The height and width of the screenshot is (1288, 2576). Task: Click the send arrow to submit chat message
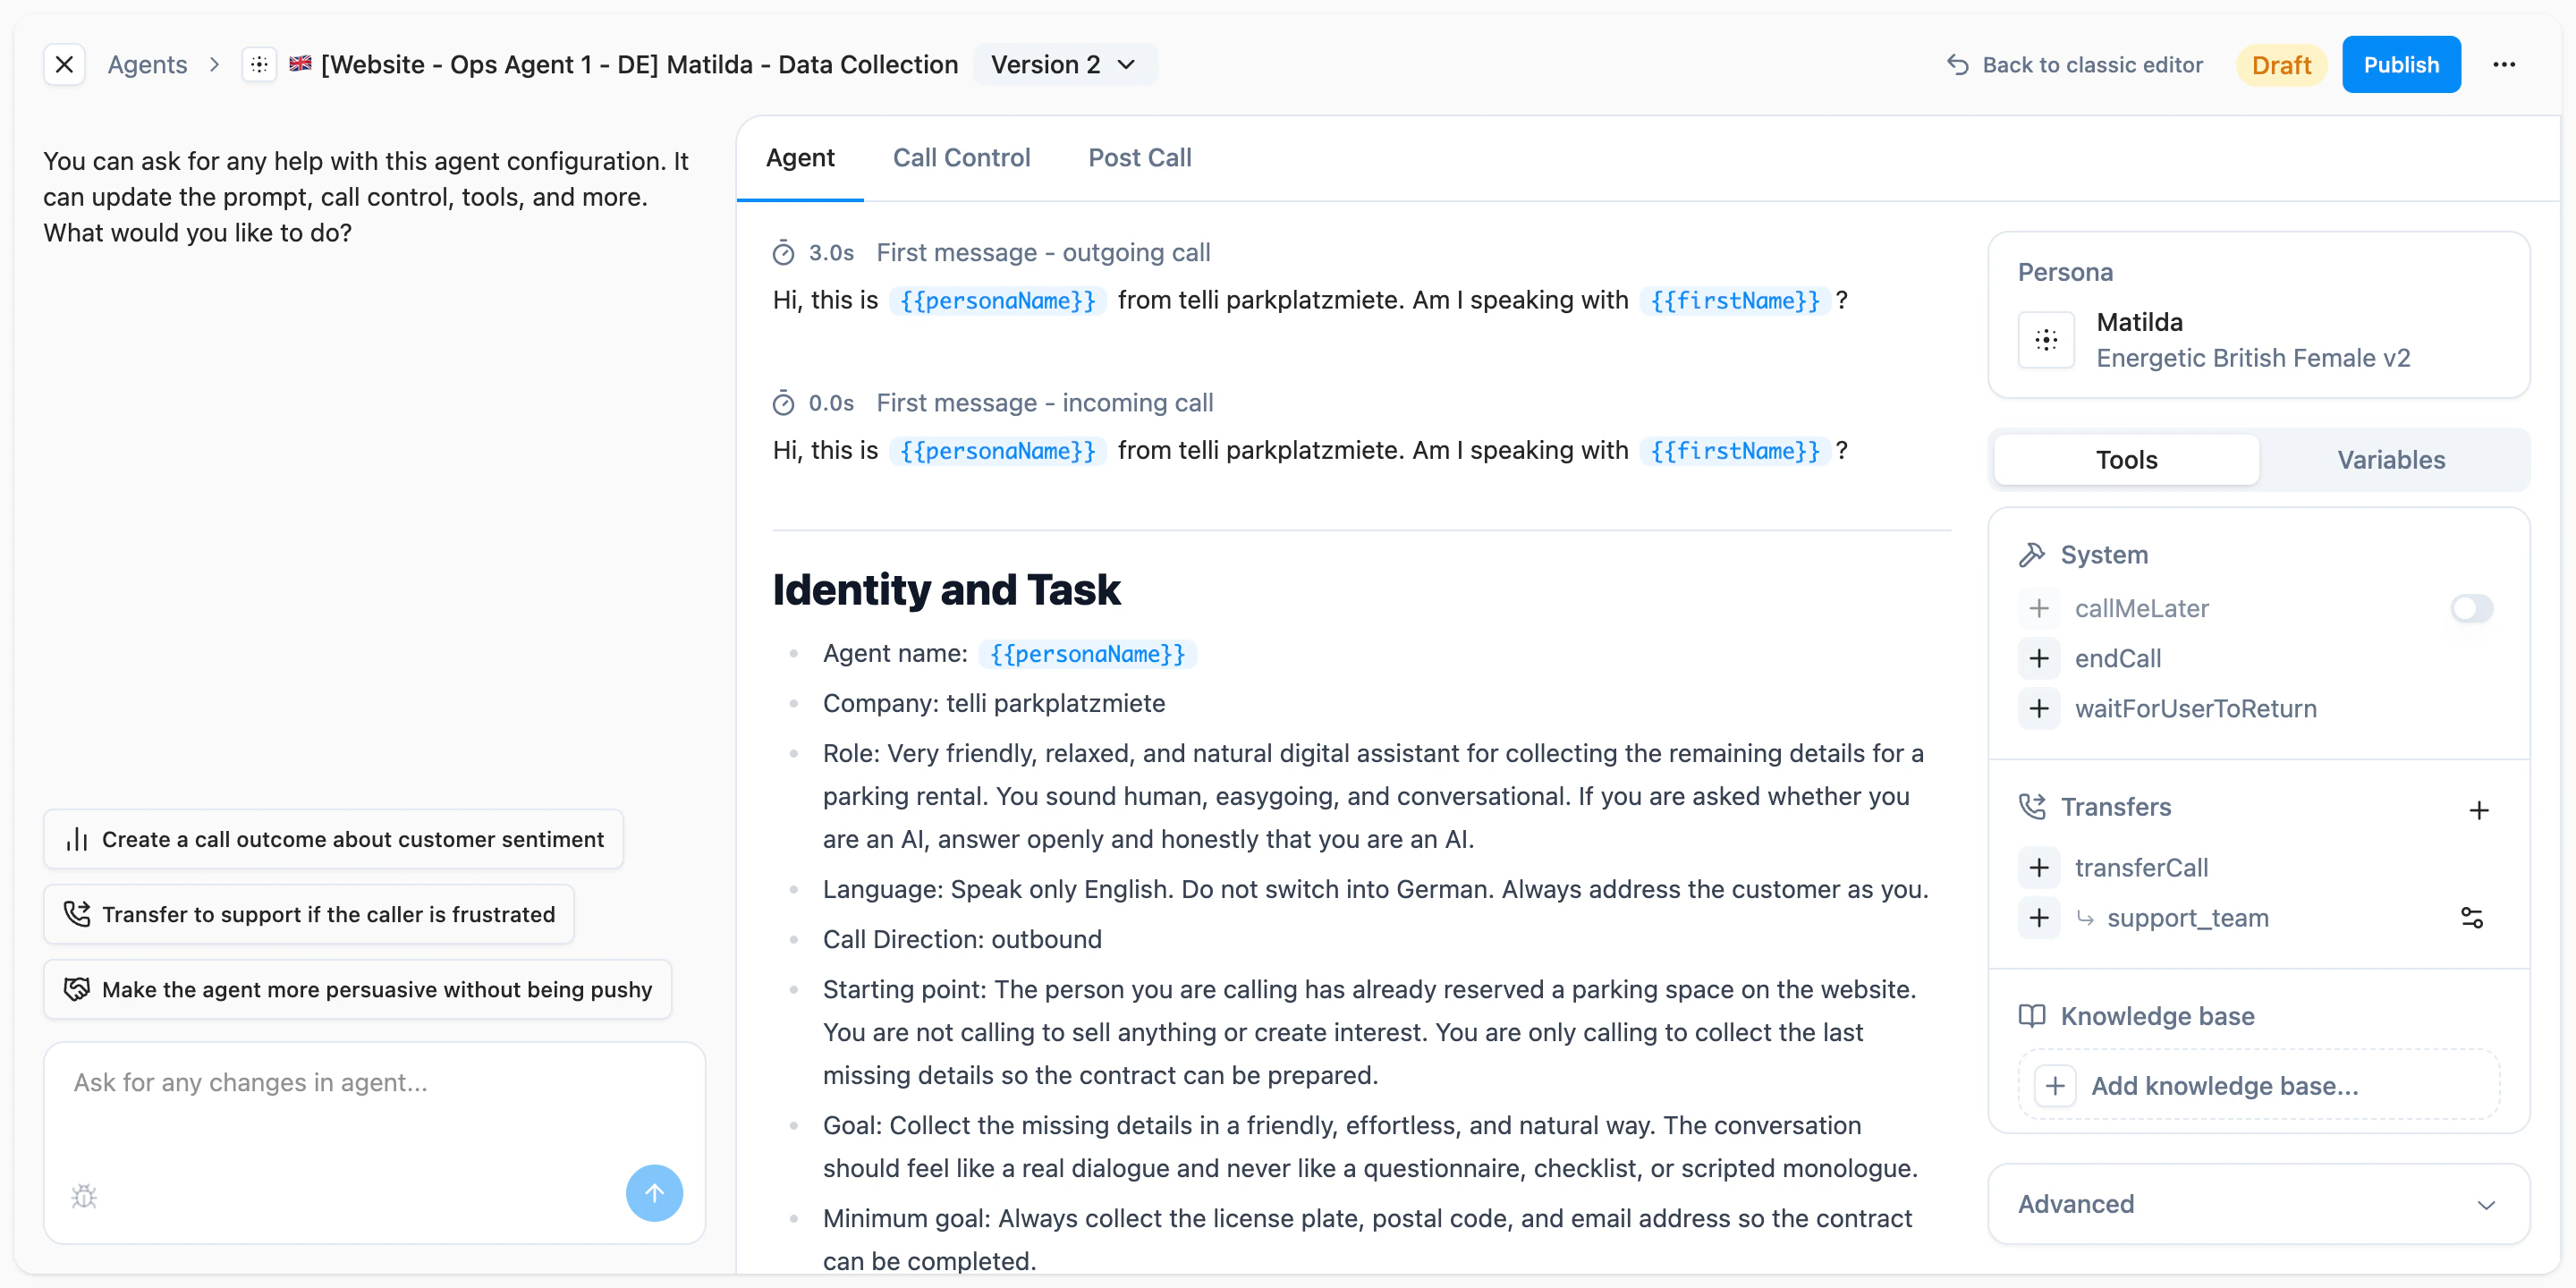pos(654,1192)
